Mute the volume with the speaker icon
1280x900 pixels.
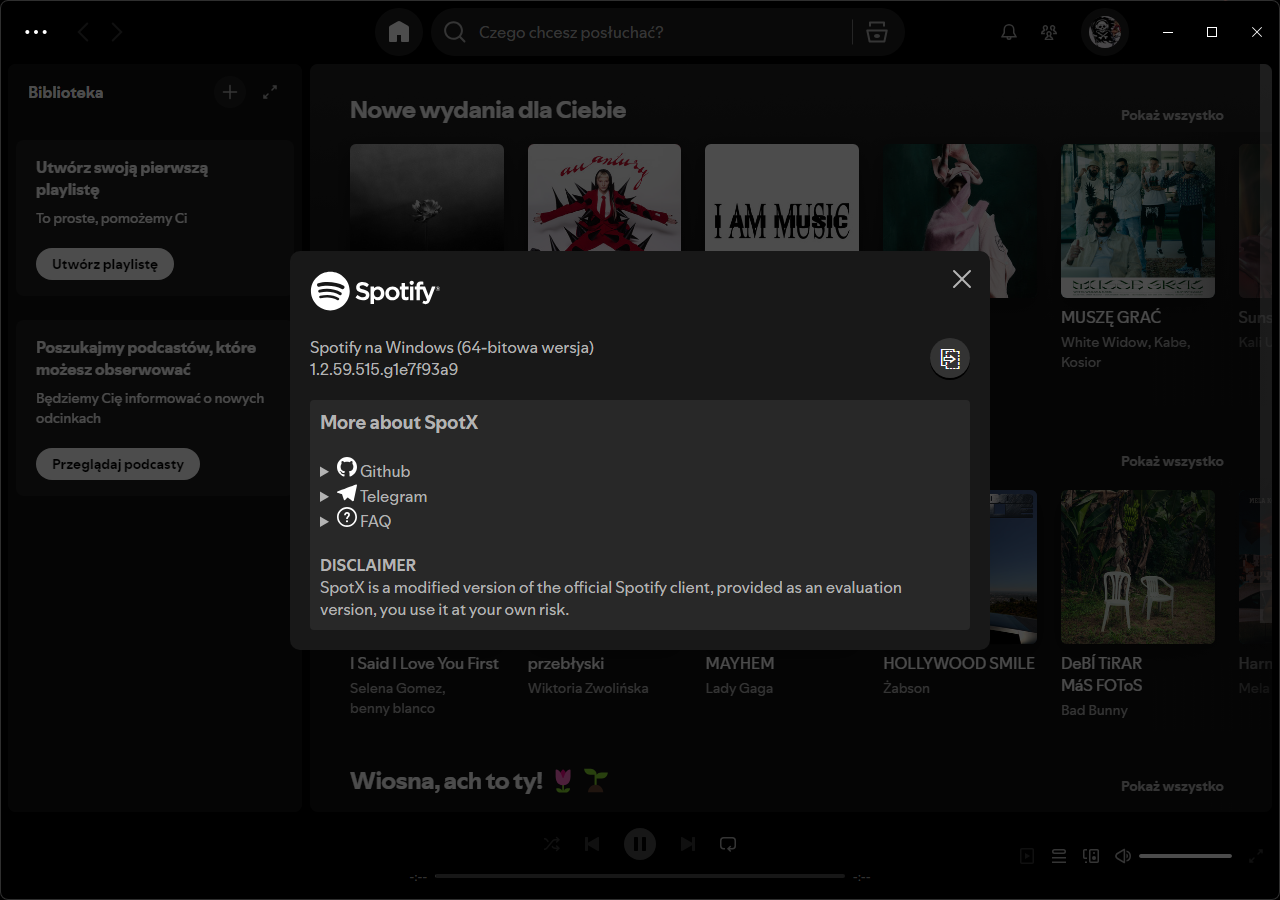point(1123,856)
